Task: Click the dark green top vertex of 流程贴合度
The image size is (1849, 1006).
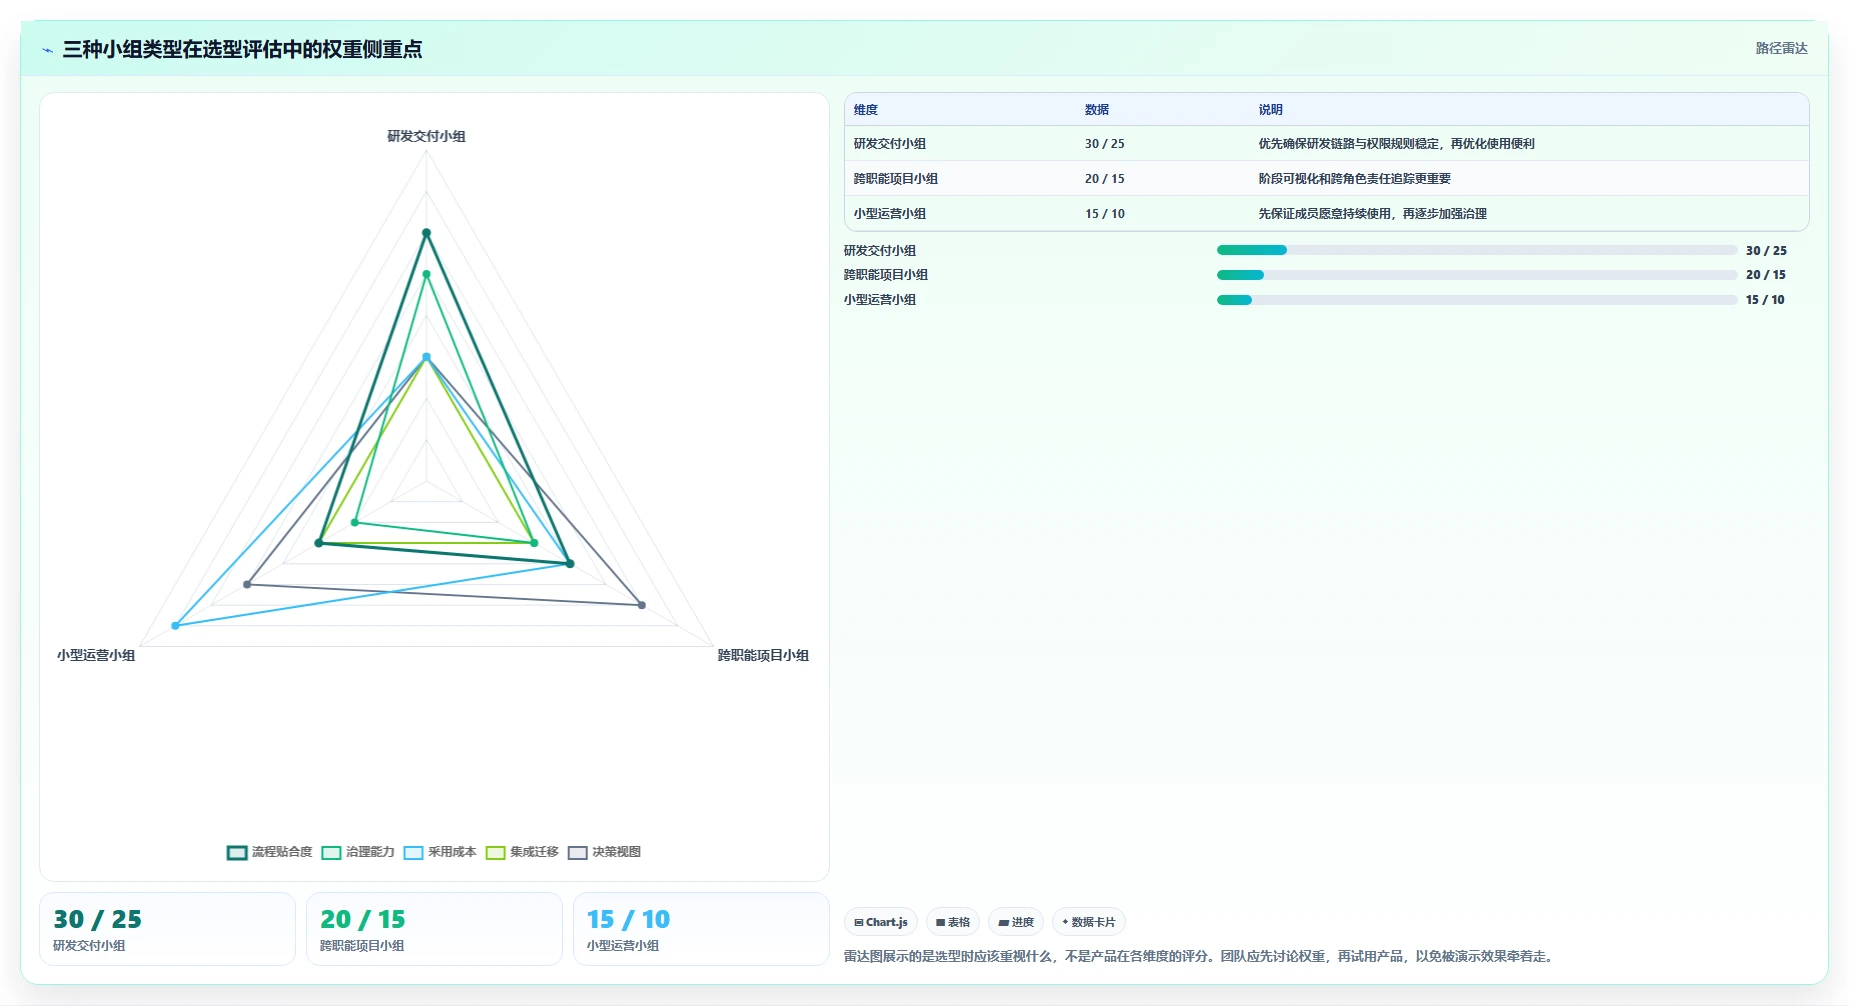Action: tap(426, 233)
